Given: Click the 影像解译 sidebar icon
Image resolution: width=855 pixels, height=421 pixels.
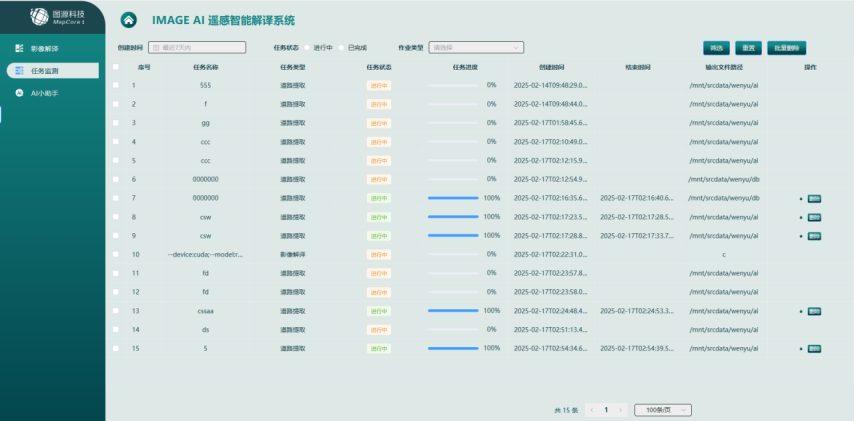Looking at the screenshot, I should [x=19, y=48].
